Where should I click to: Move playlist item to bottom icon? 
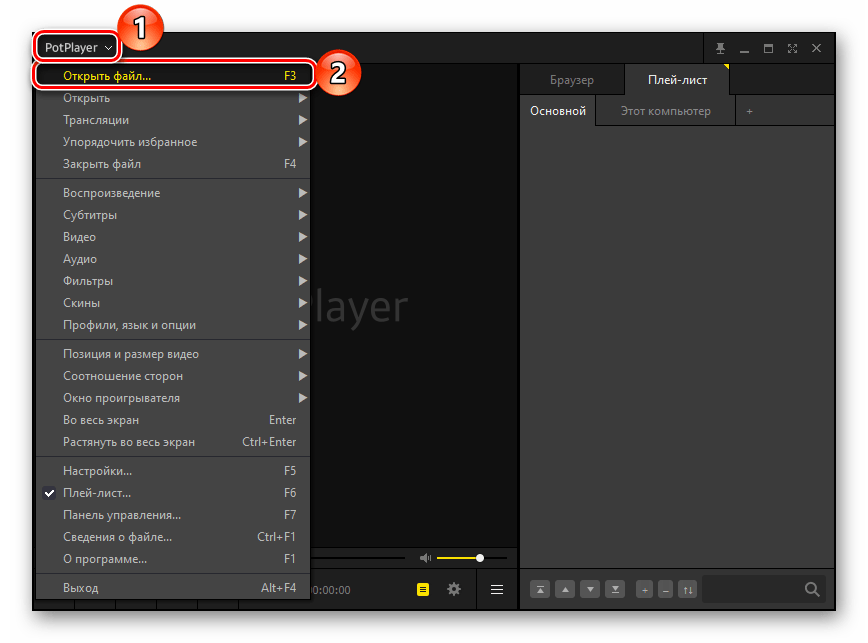pyautogui.click(x=615, y=589)
